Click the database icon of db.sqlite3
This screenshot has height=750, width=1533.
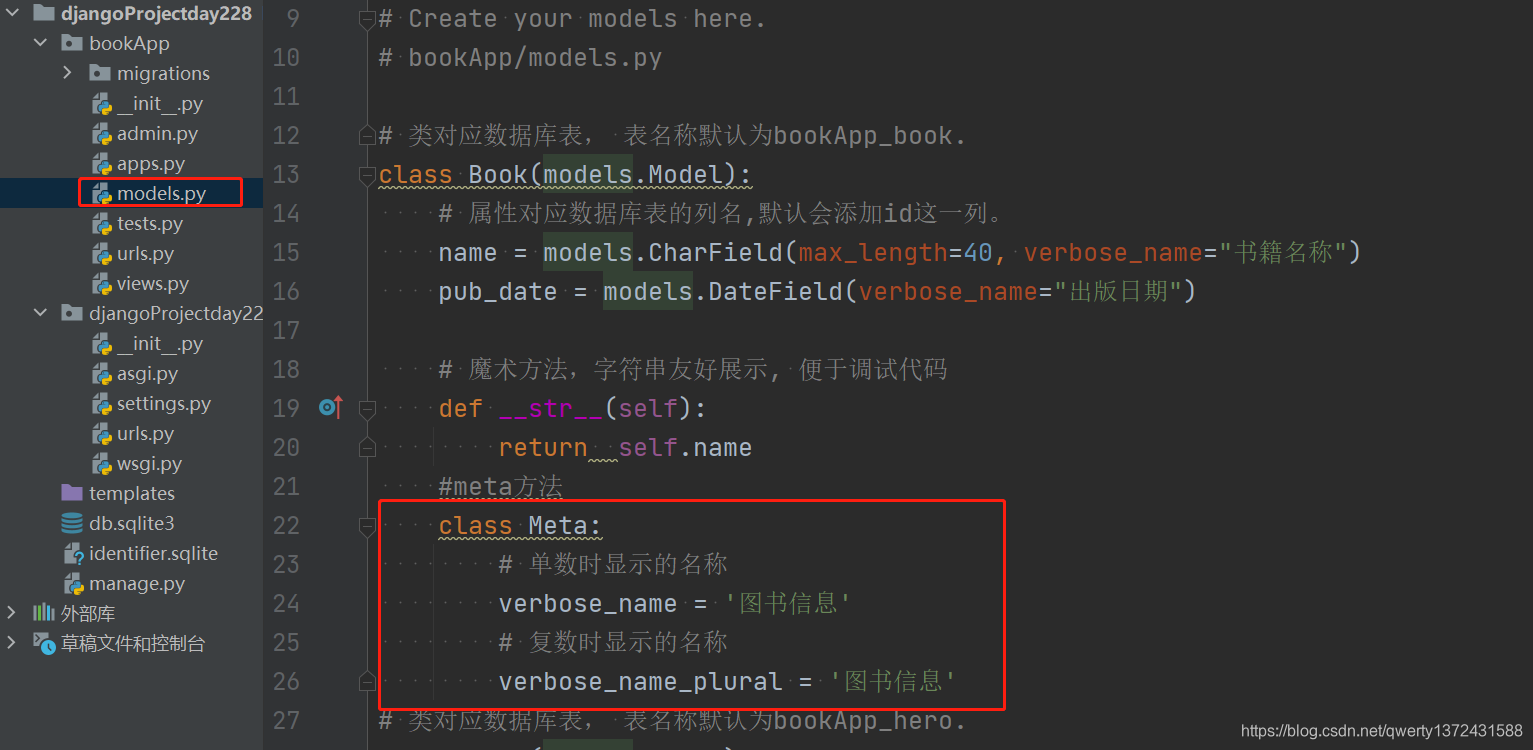point(72,523)
